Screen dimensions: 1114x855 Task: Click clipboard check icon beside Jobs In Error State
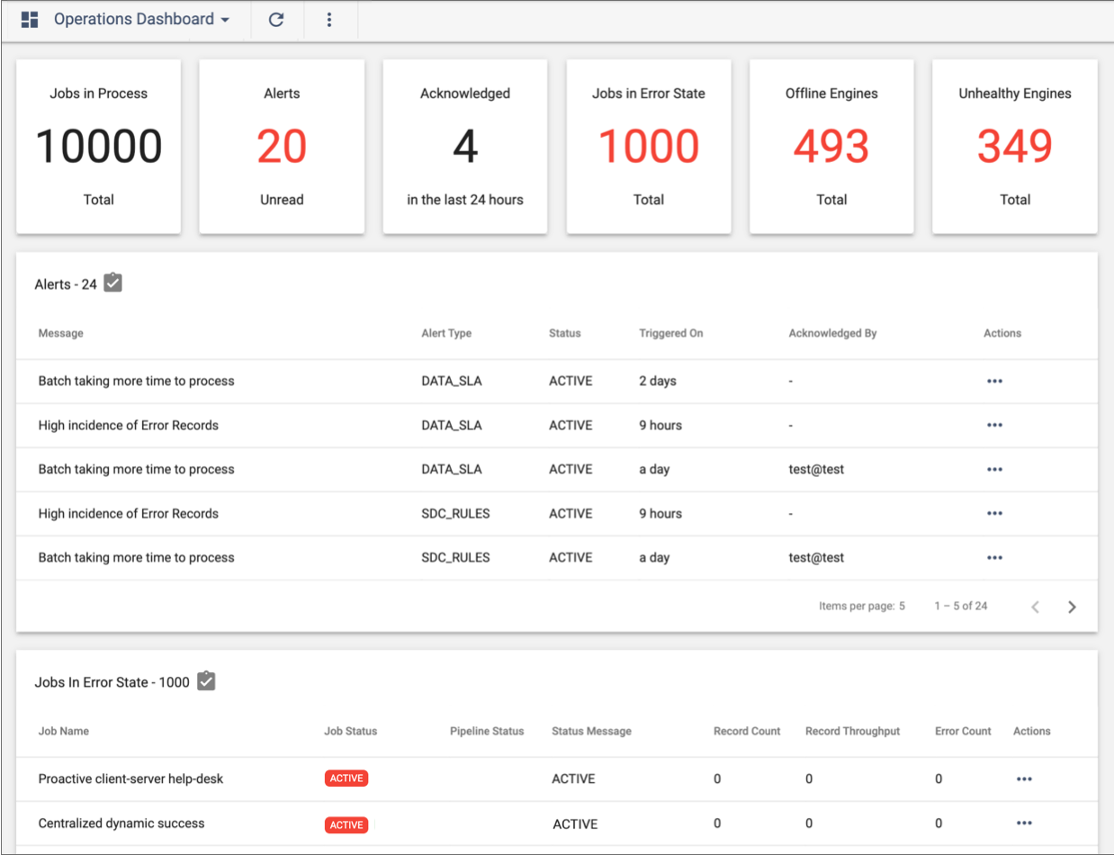click(206, 681)
